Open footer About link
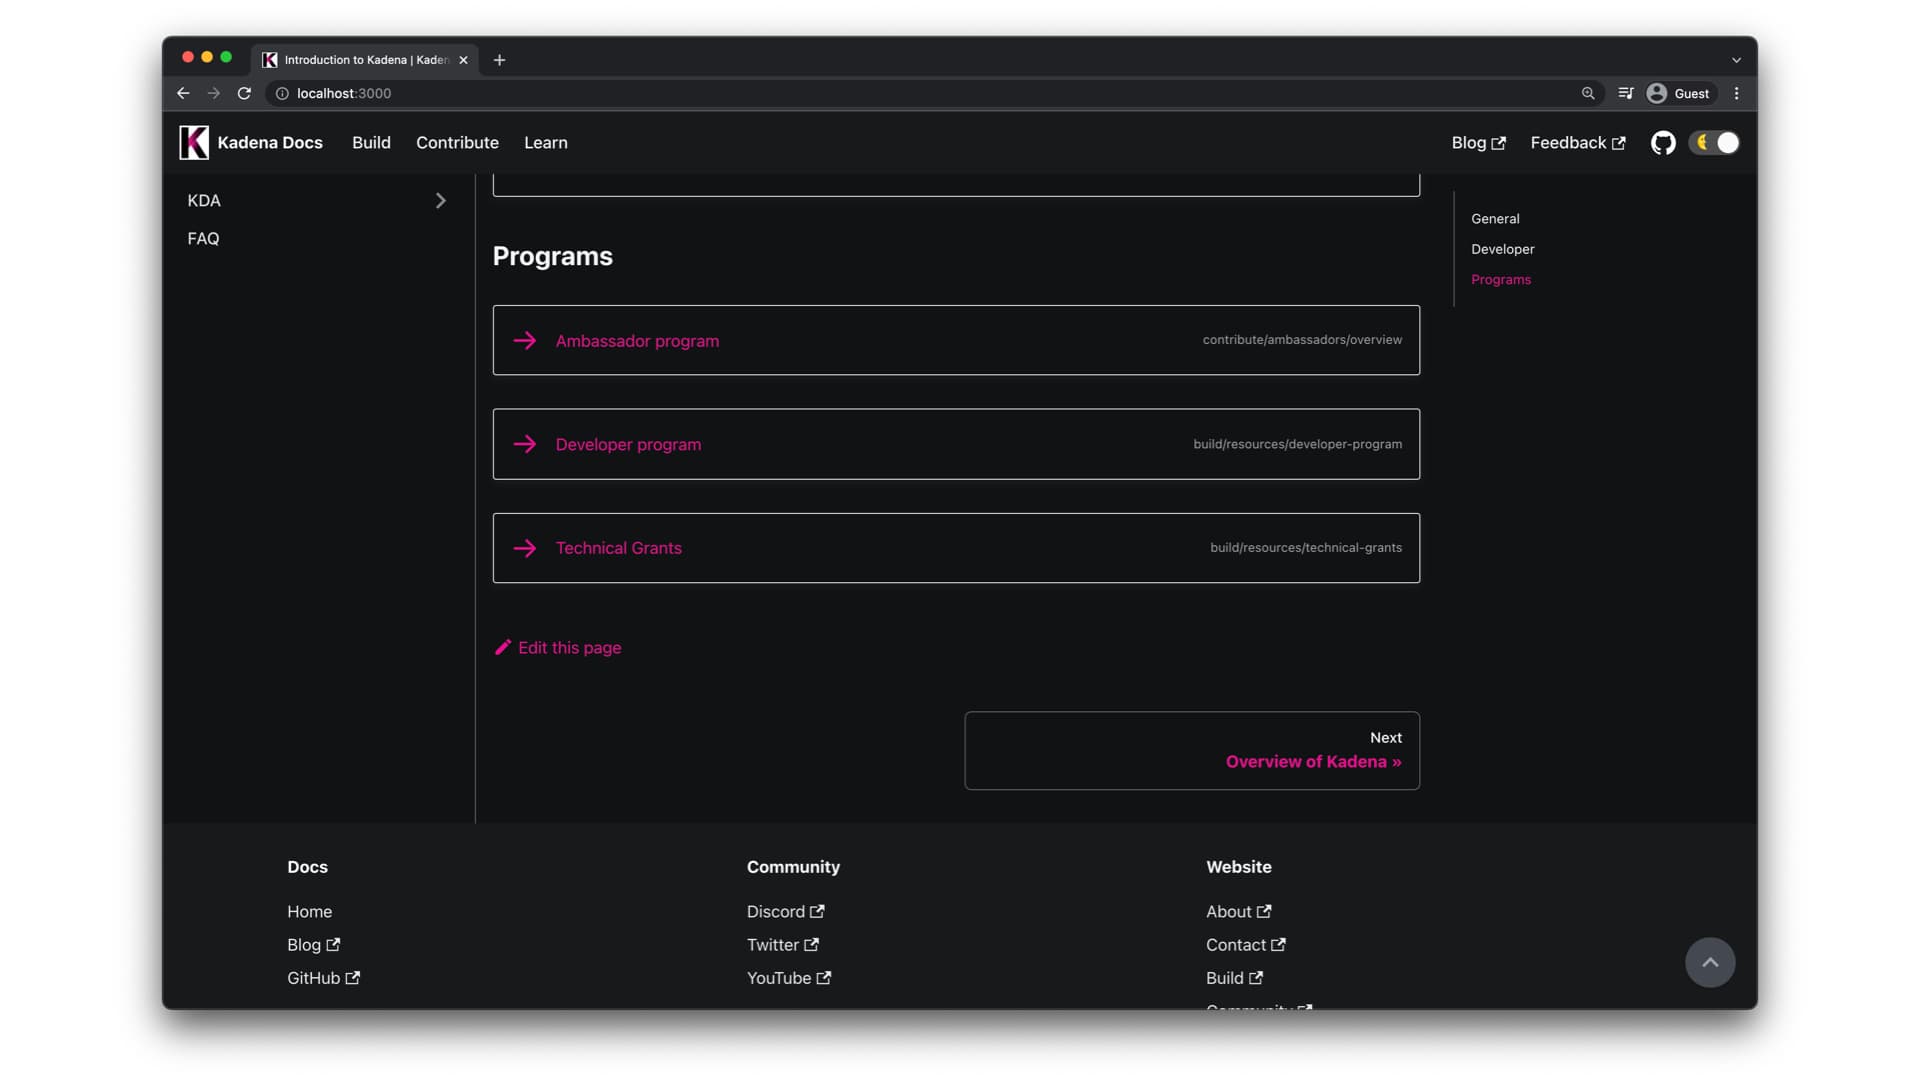1920x1080 pixels. pyautogui.click(x=1238, y=912)
